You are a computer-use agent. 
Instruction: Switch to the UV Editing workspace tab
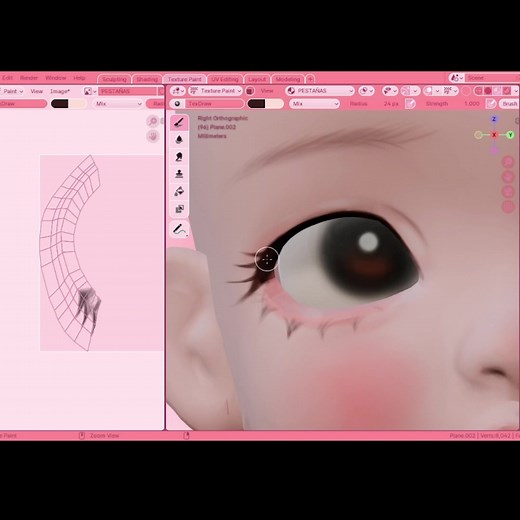click(225, 79)
